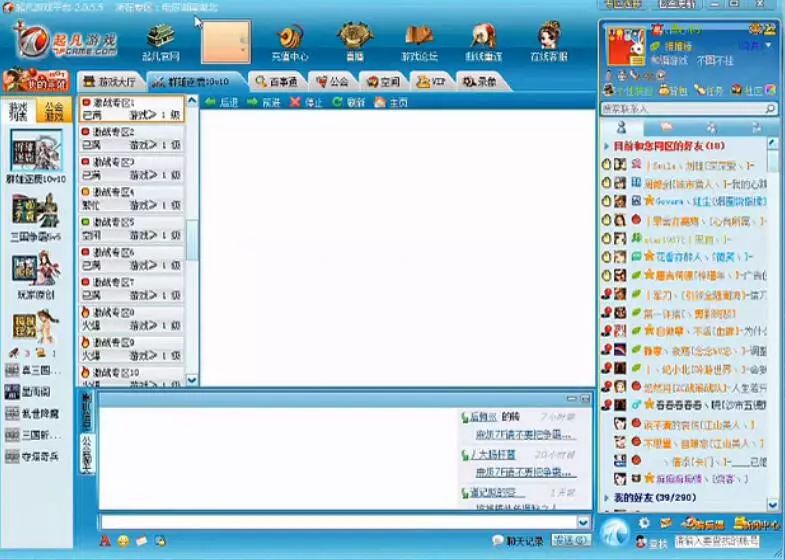Open chat history 聊天记录
This screenshot has width=785, height=560.
[x=518, y=540]
